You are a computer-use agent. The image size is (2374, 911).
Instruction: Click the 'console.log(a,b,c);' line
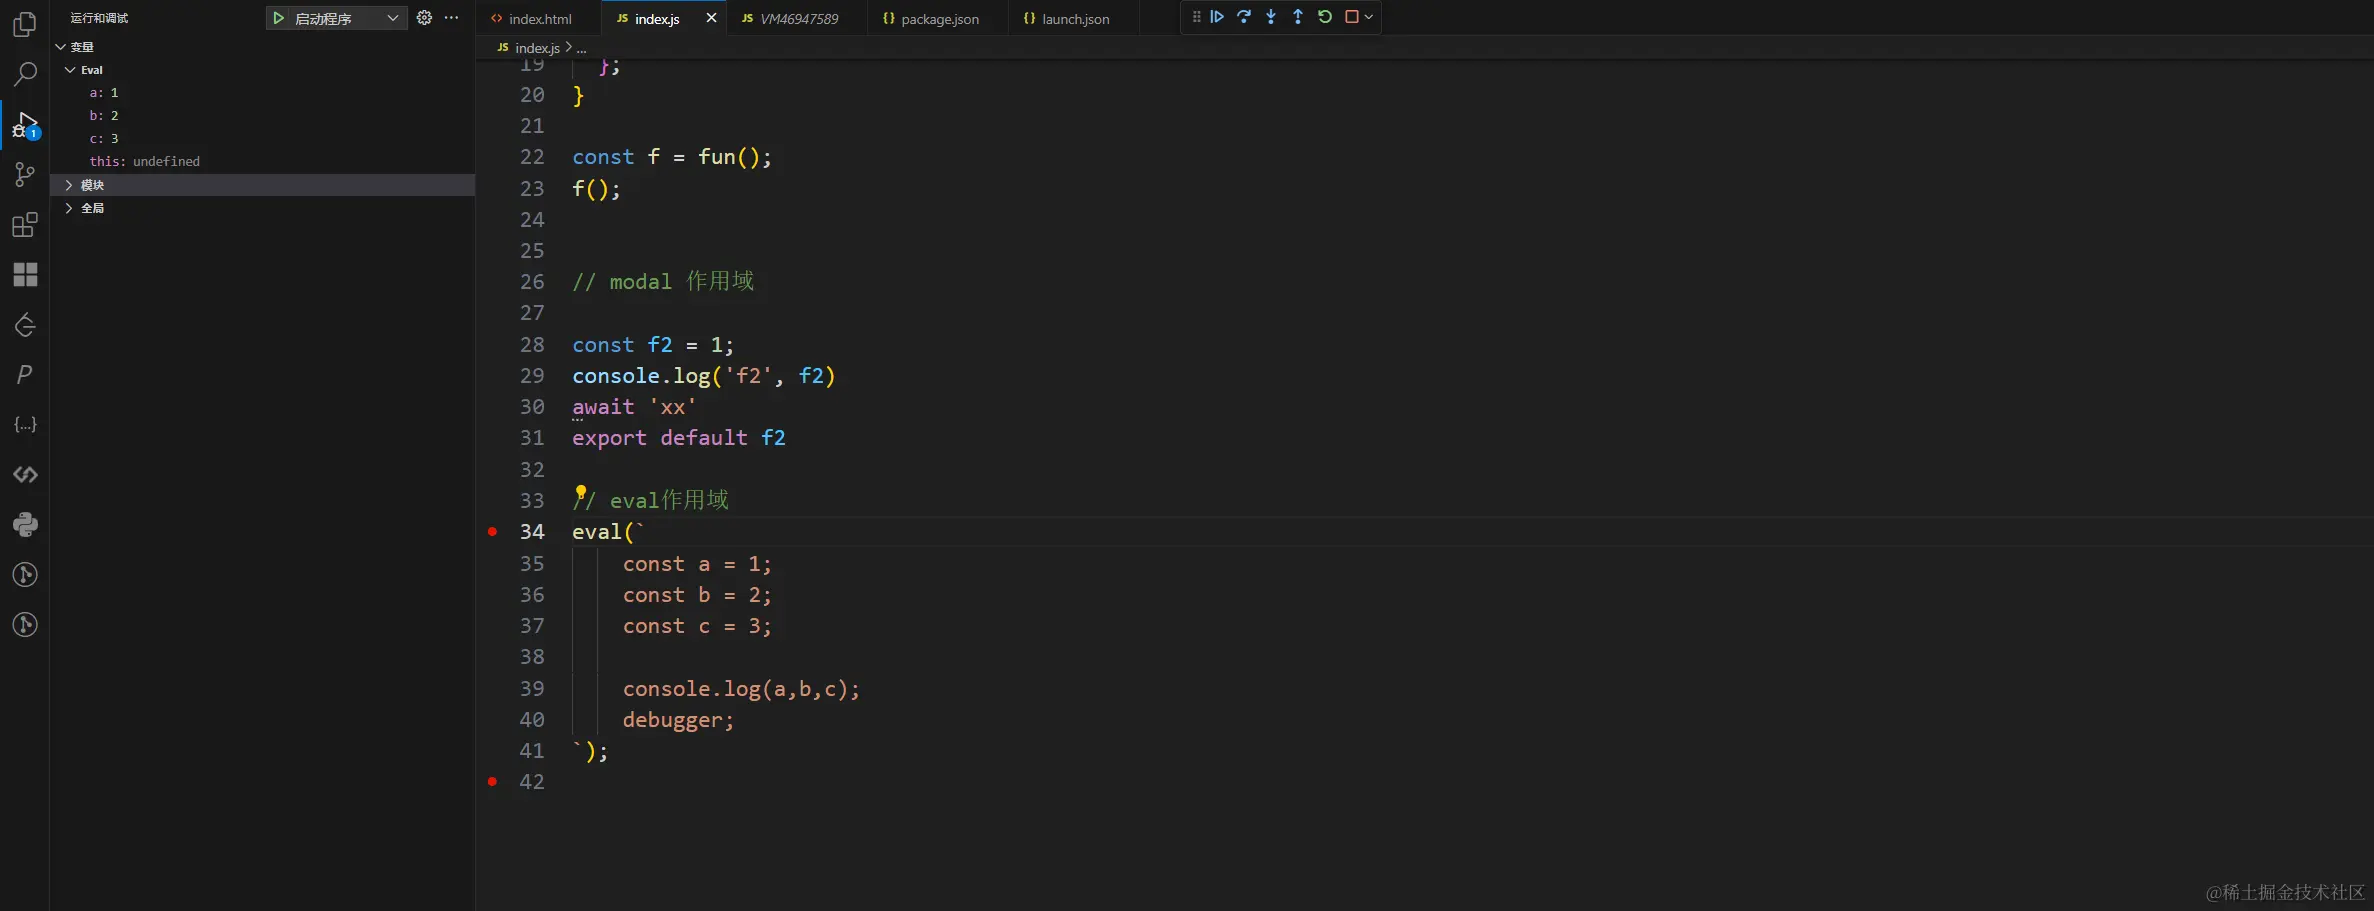[x=741, y=689]
